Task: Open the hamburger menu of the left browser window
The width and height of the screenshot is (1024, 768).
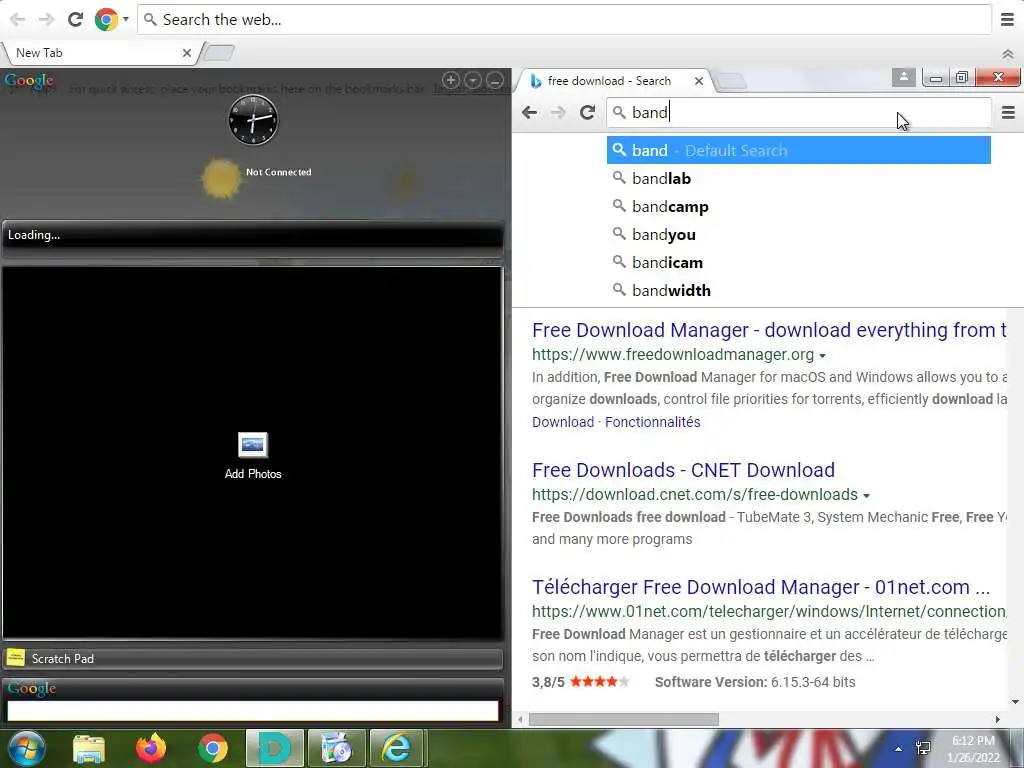Action: click(x=1008, y=20)
